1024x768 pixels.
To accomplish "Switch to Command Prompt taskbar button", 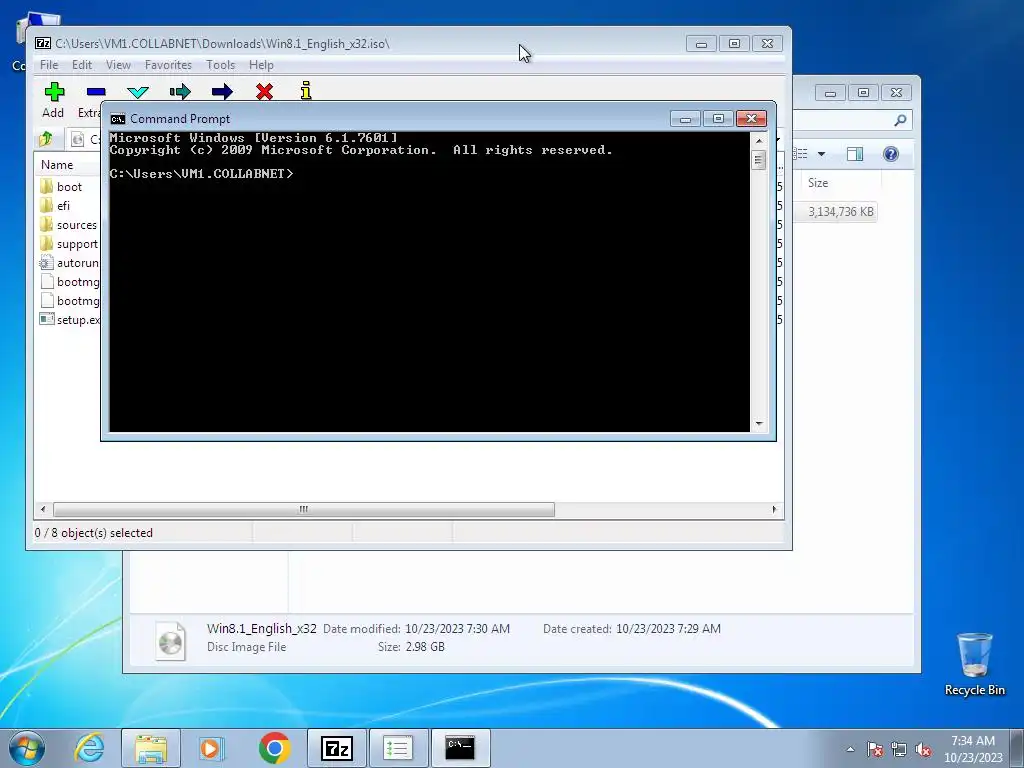I will coord(460,748).
